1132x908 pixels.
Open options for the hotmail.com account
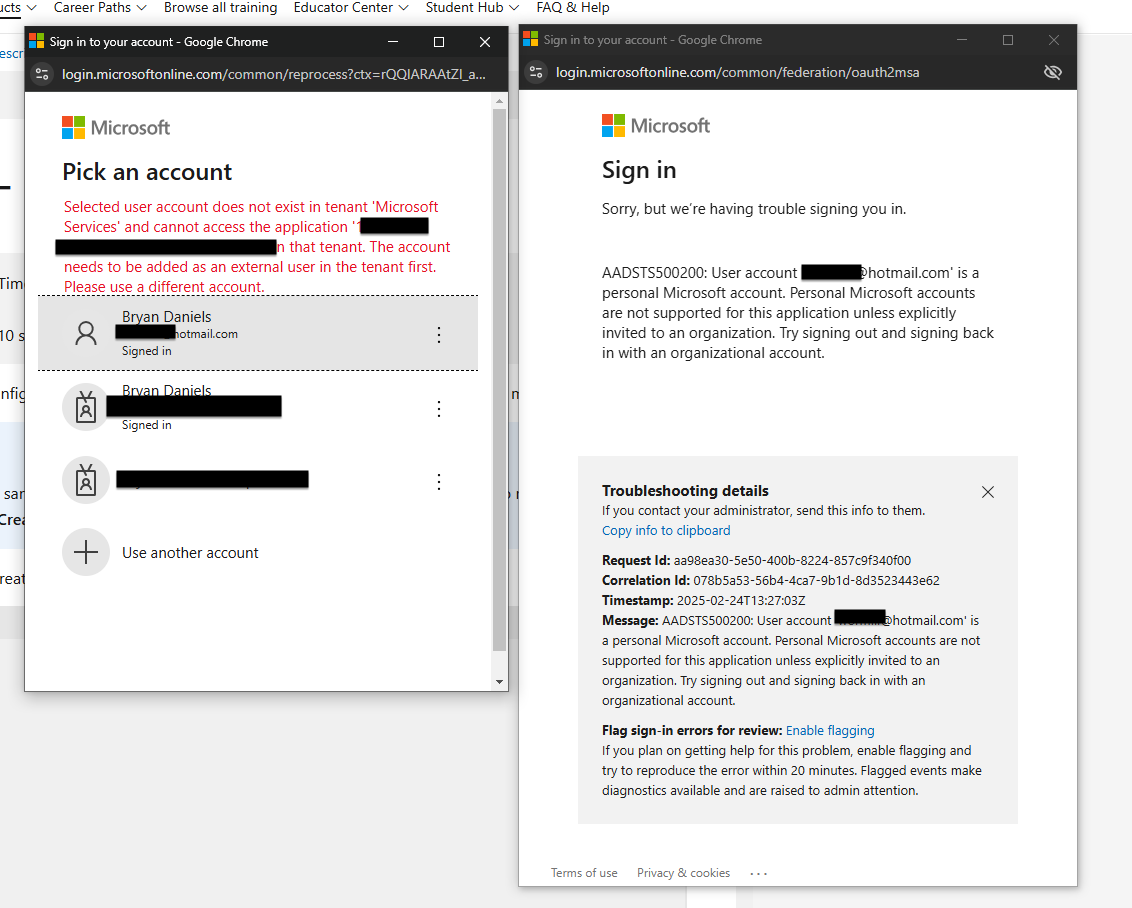(439, 335)
